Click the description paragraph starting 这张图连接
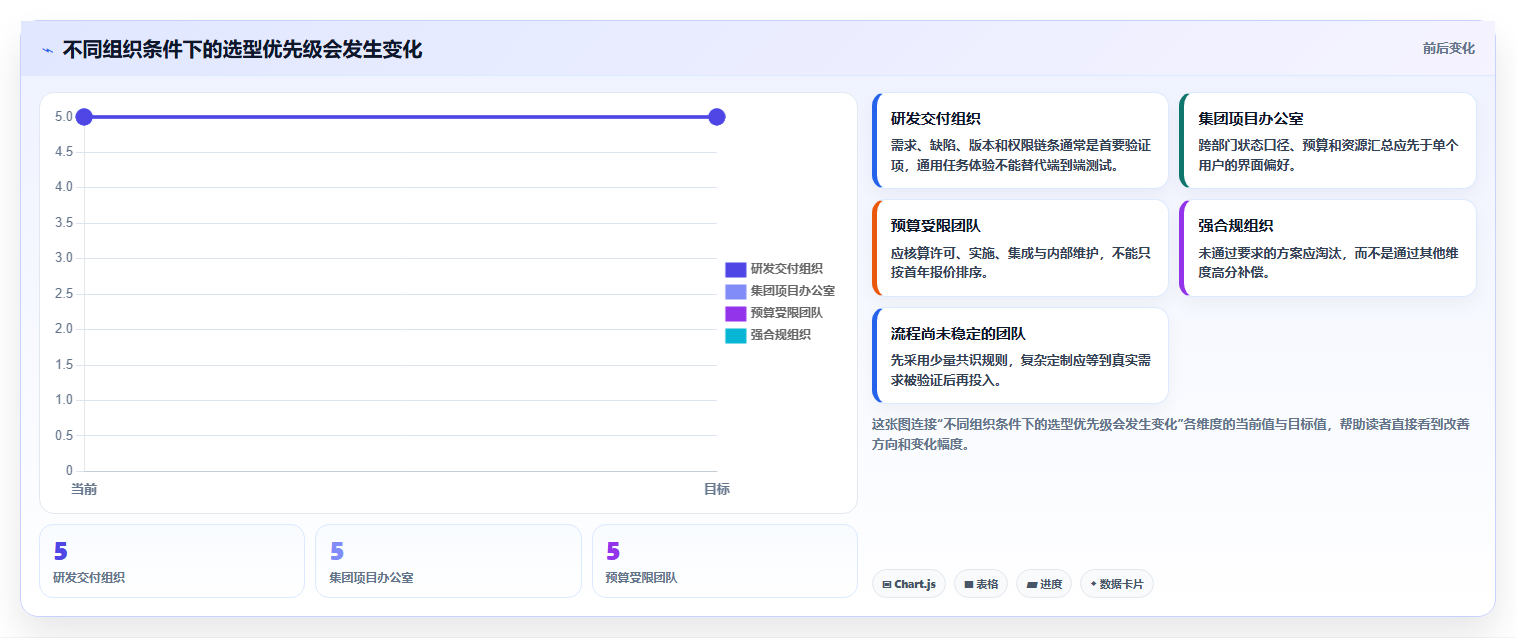Viewport: 1516px width, 638px height. (1170, 434)
